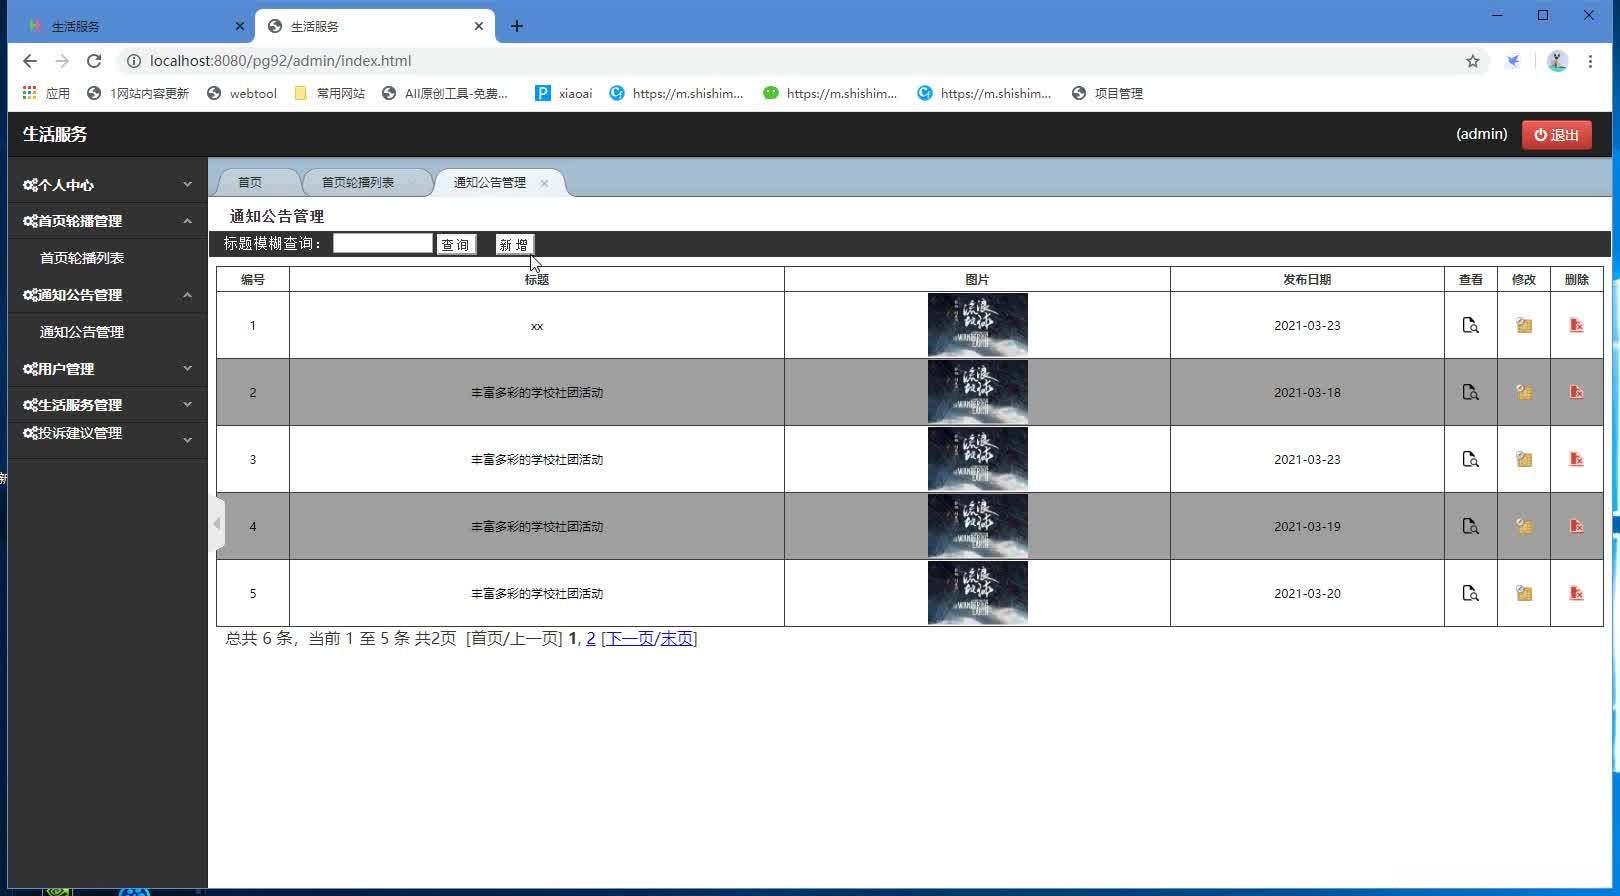Select the title cell reading xx
The image size is (1620, 896).
tap(537, 325)
